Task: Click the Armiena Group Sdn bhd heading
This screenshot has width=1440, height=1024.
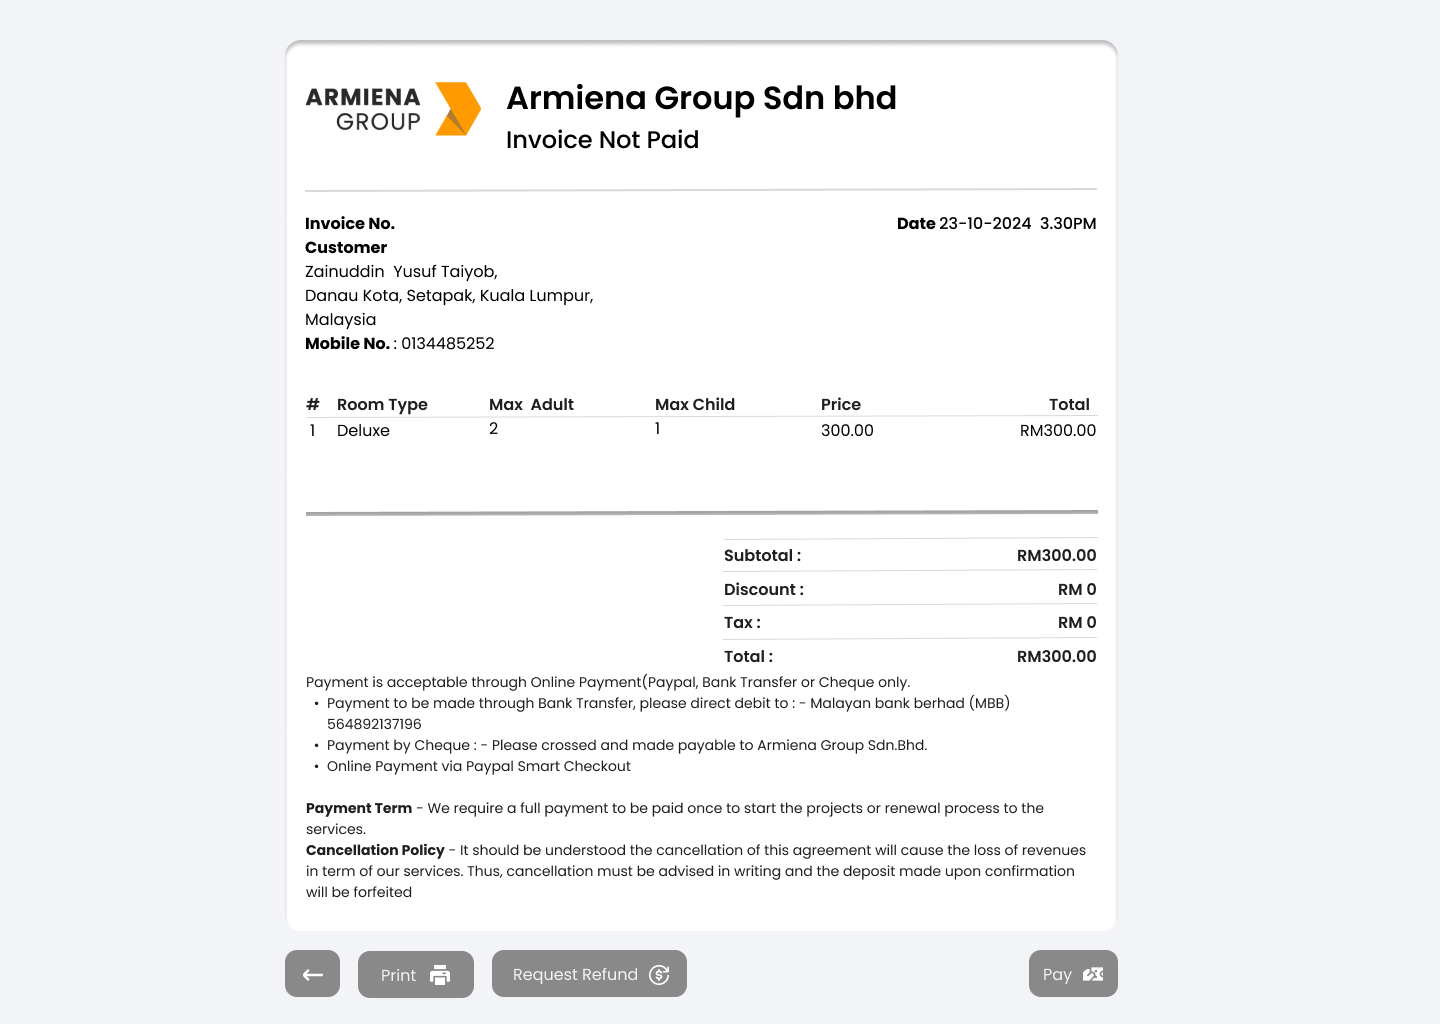Action: pyautogui.click(x=701, y=98)
